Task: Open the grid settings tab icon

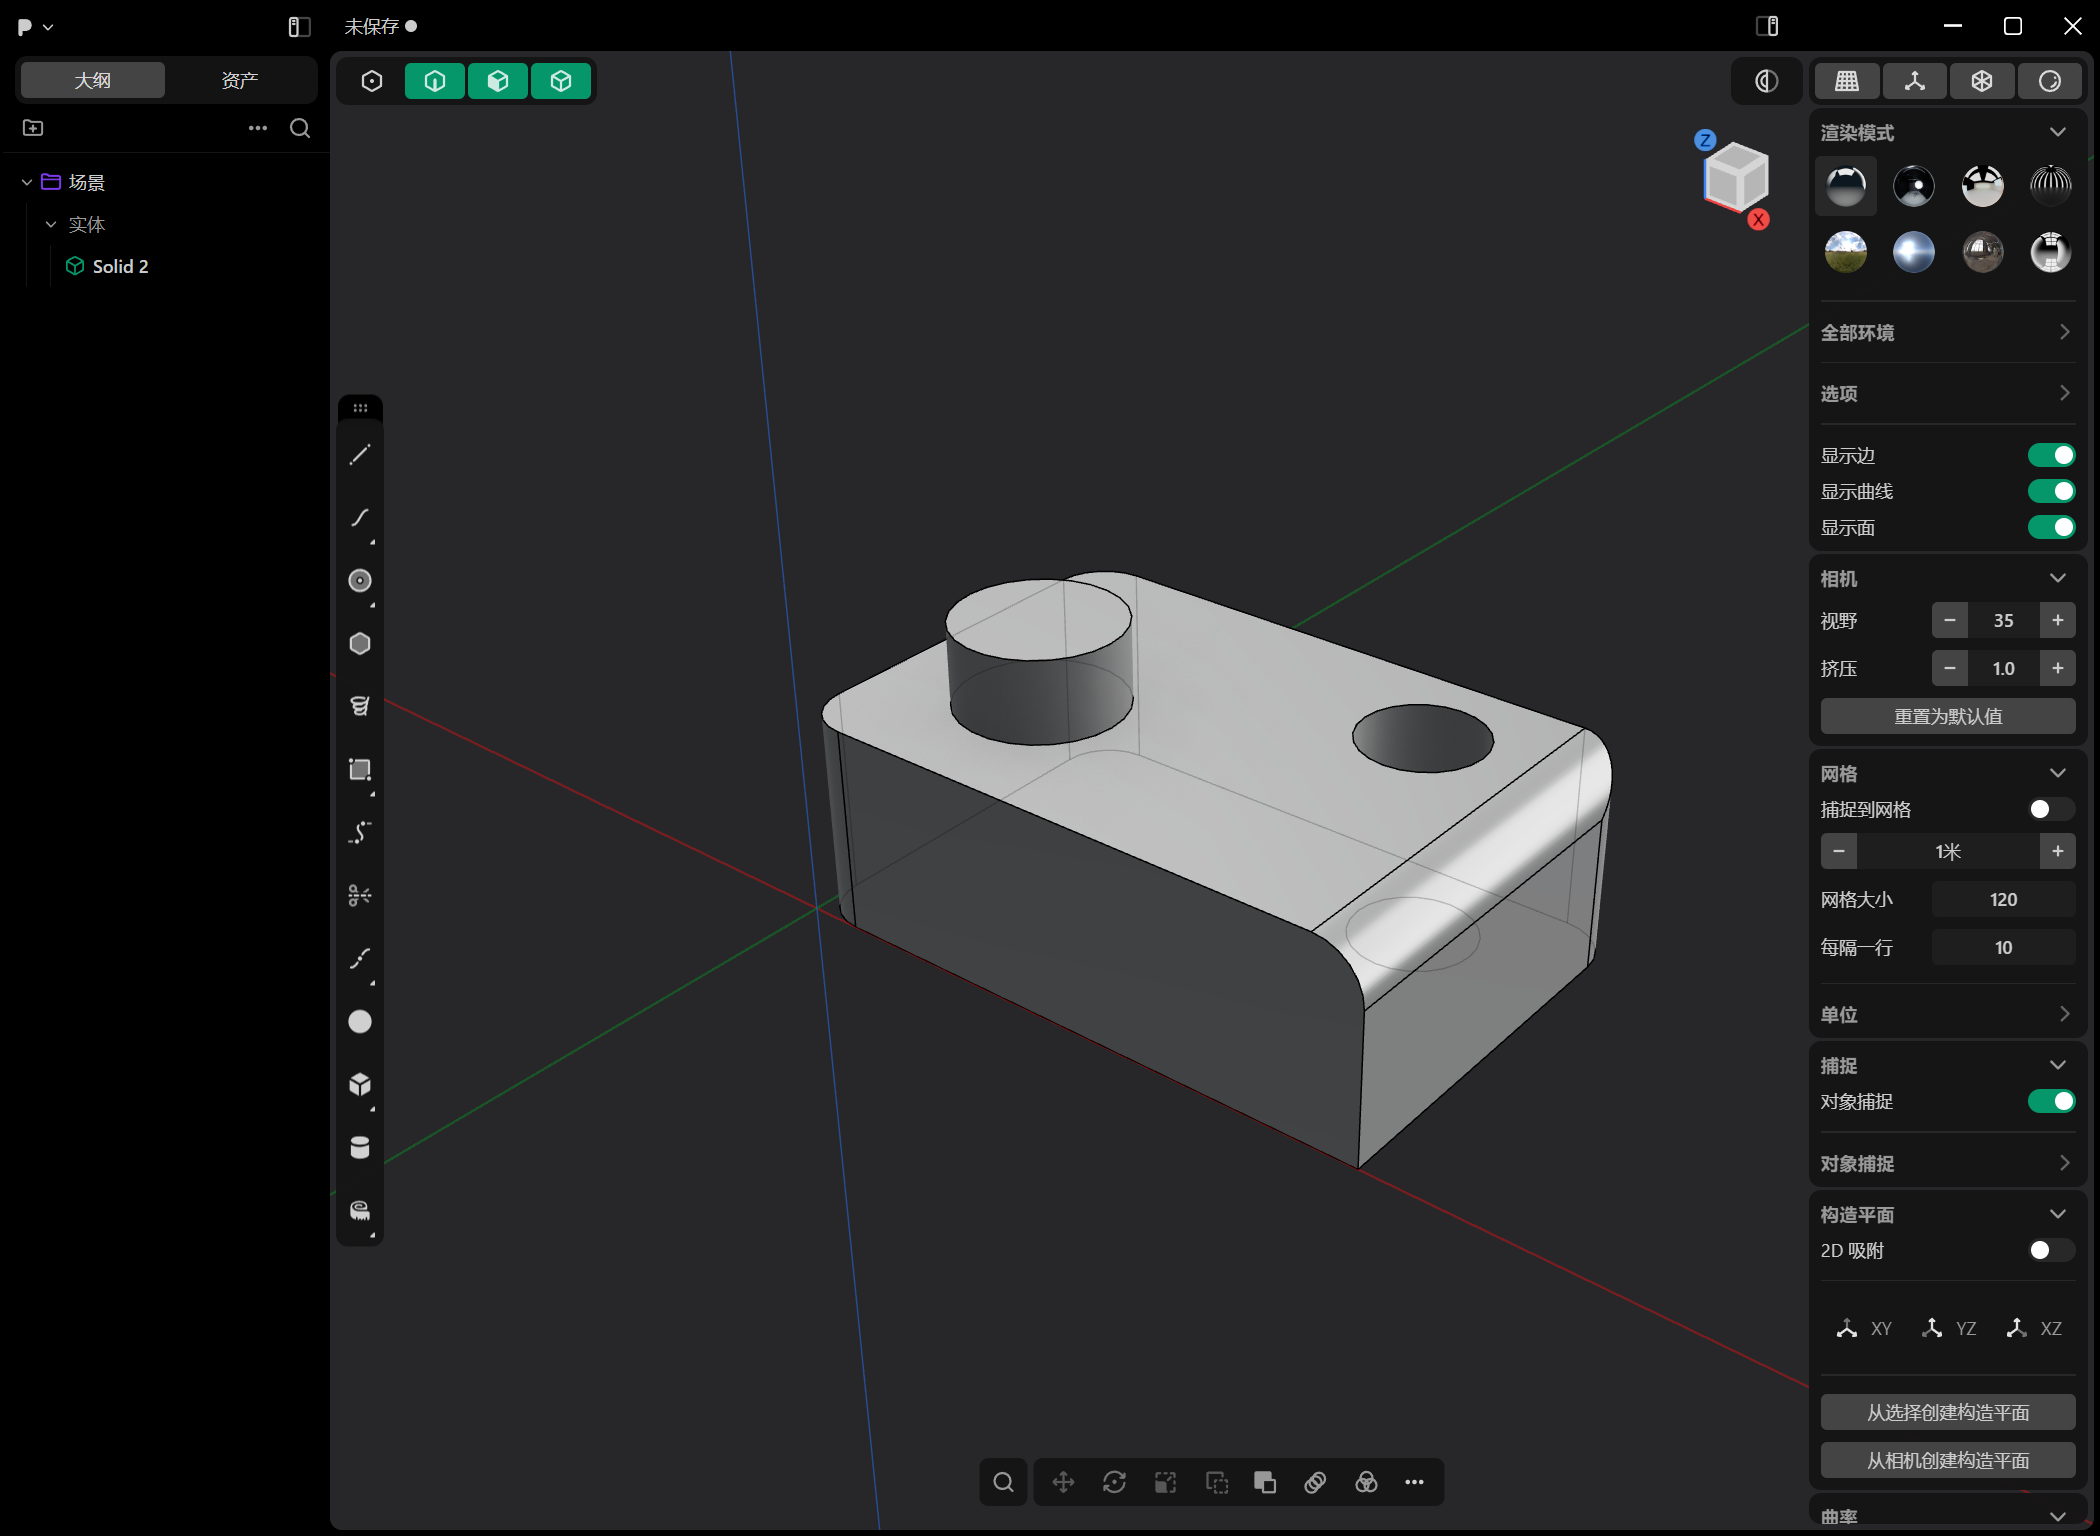Action: click(x=1847, y=81)
